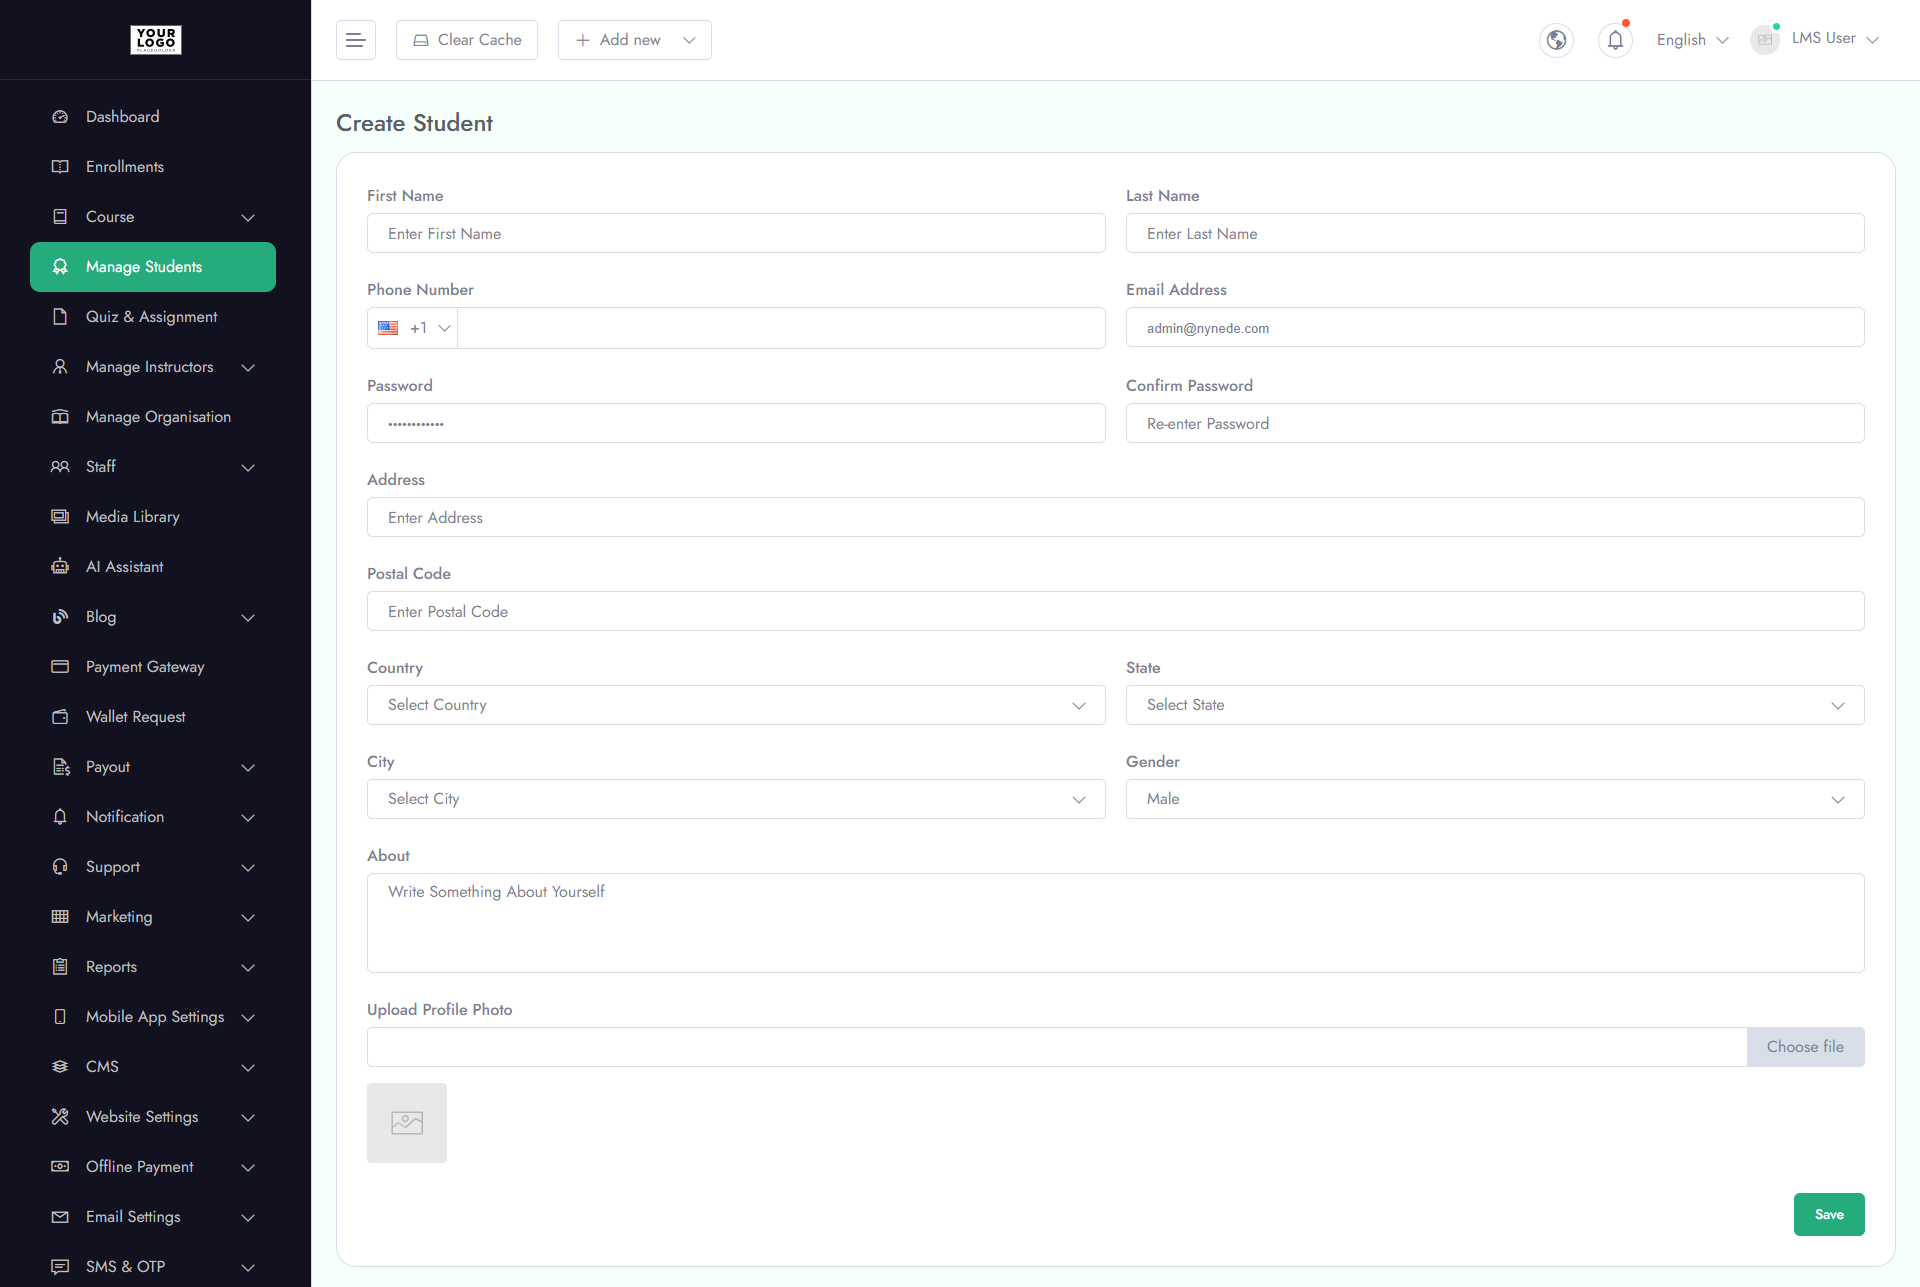Click the Media Library icon

pos(60,517)
